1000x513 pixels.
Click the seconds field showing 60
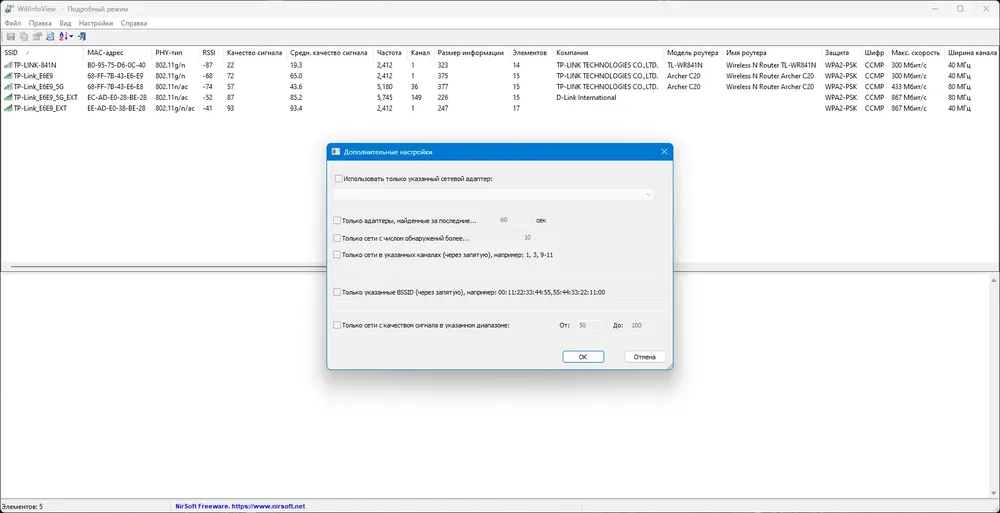pyautogui.click(x=514, y=220)
